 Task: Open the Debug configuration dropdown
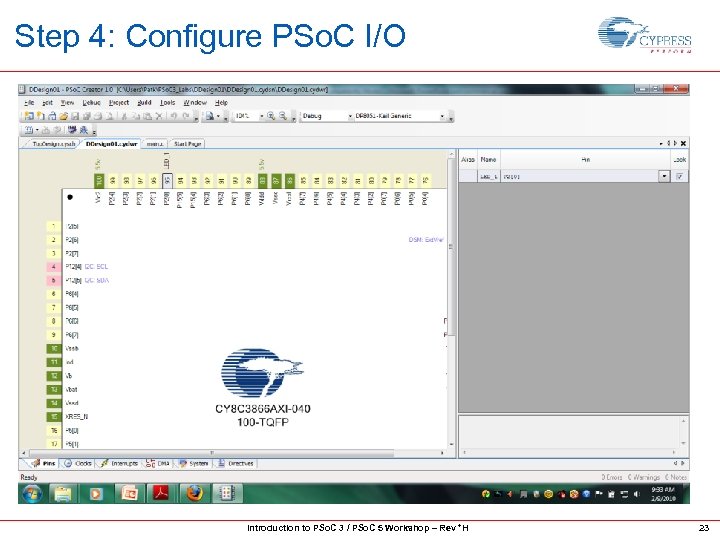(350, 116)
